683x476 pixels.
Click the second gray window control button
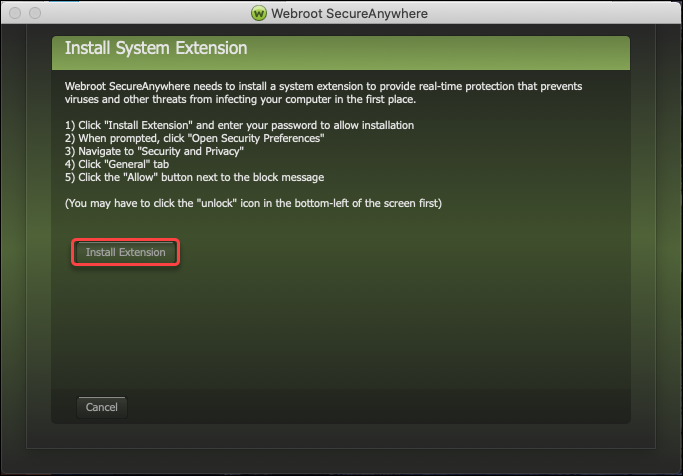[x=34, y=13]
